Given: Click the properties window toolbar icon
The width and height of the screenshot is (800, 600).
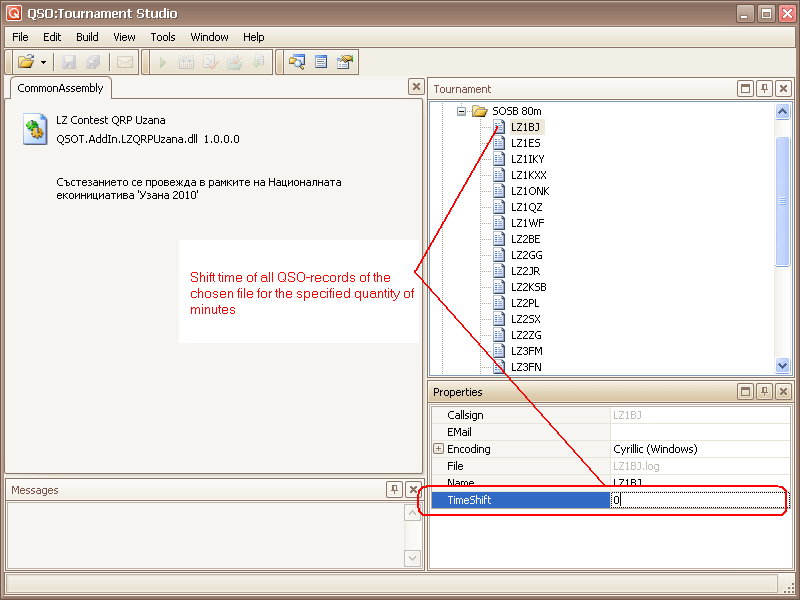Looking at the screenshot, I should coord(345,62).
